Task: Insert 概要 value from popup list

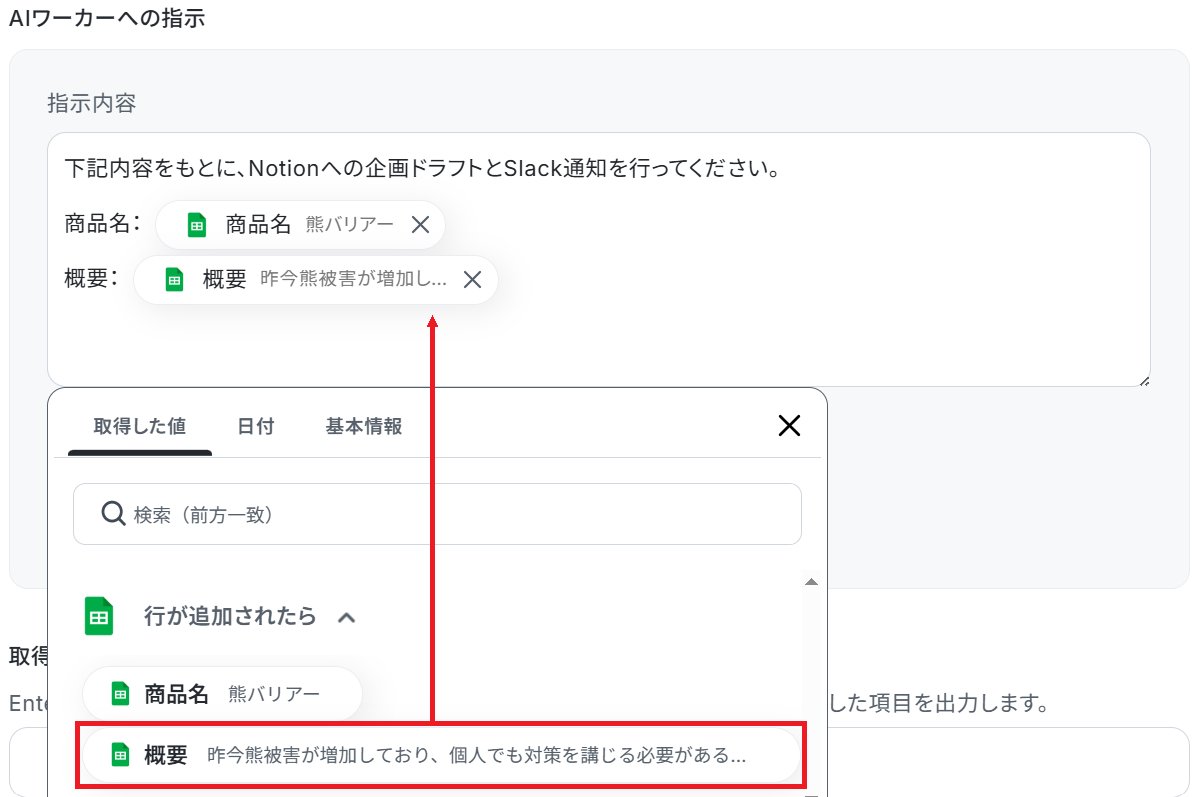Action: [x=440, y=755]
